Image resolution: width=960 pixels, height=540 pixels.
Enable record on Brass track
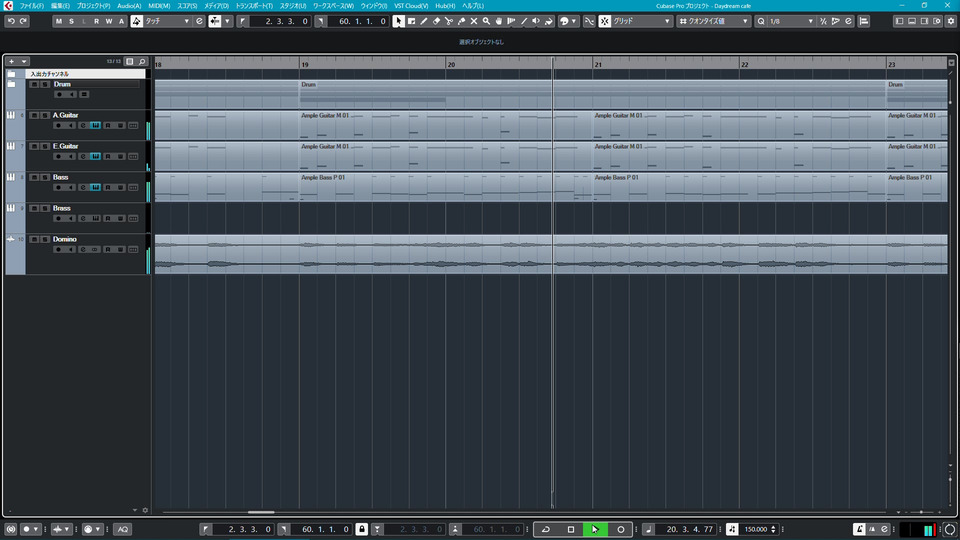[x=58, y=219]
